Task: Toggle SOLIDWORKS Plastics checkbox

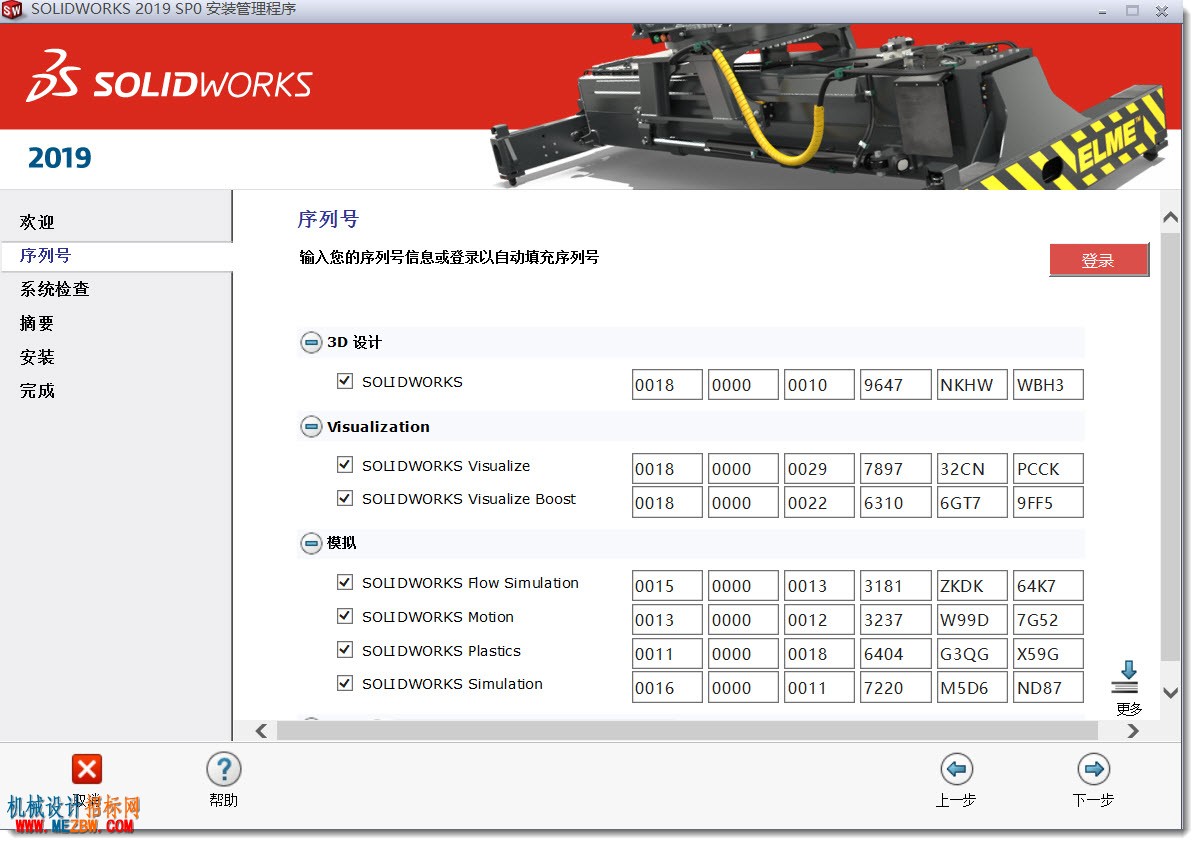Action: [x=345, y=649]
